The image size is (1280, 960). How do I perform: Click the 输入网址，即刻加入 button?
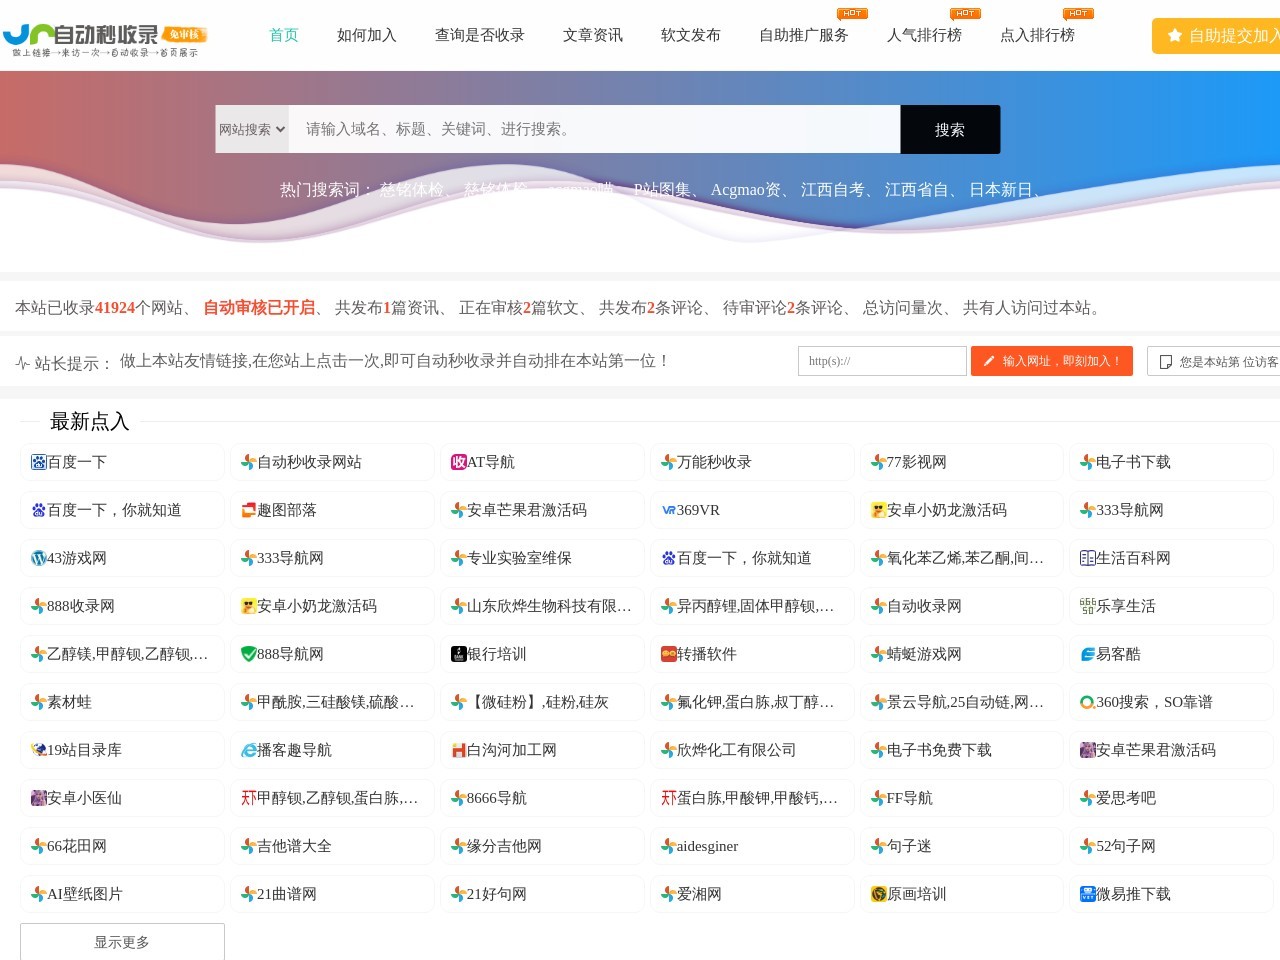1052,361
